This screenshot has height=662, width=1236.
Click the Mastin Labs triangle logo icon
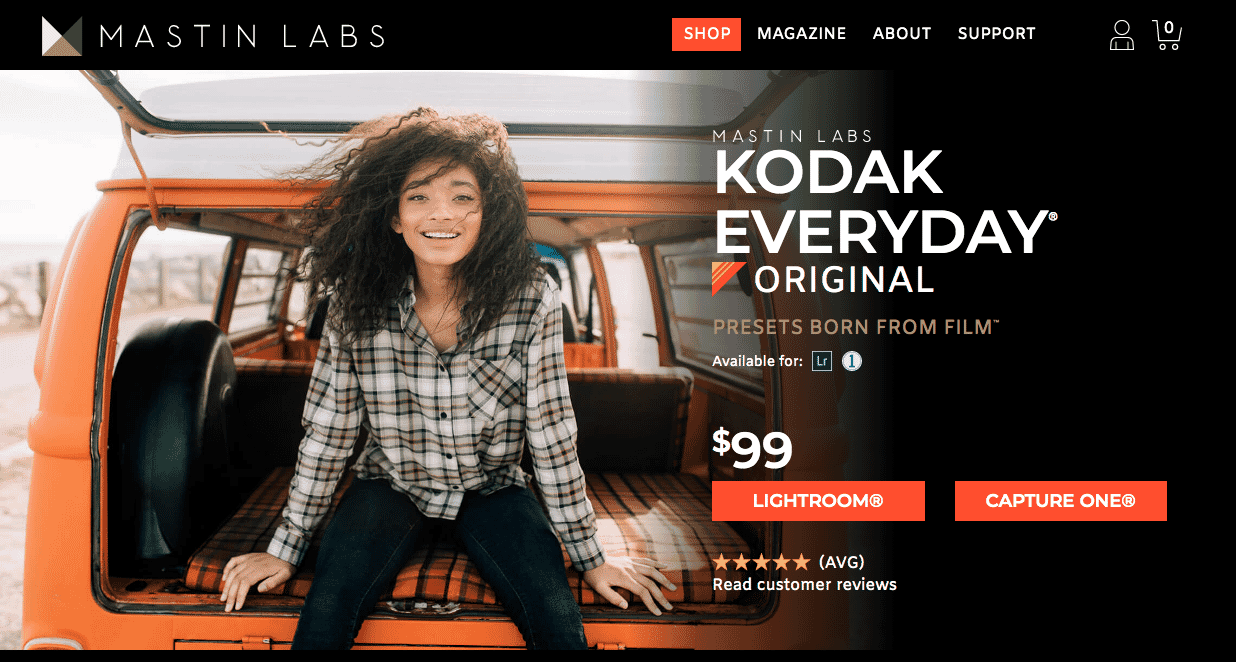[62, 36]
